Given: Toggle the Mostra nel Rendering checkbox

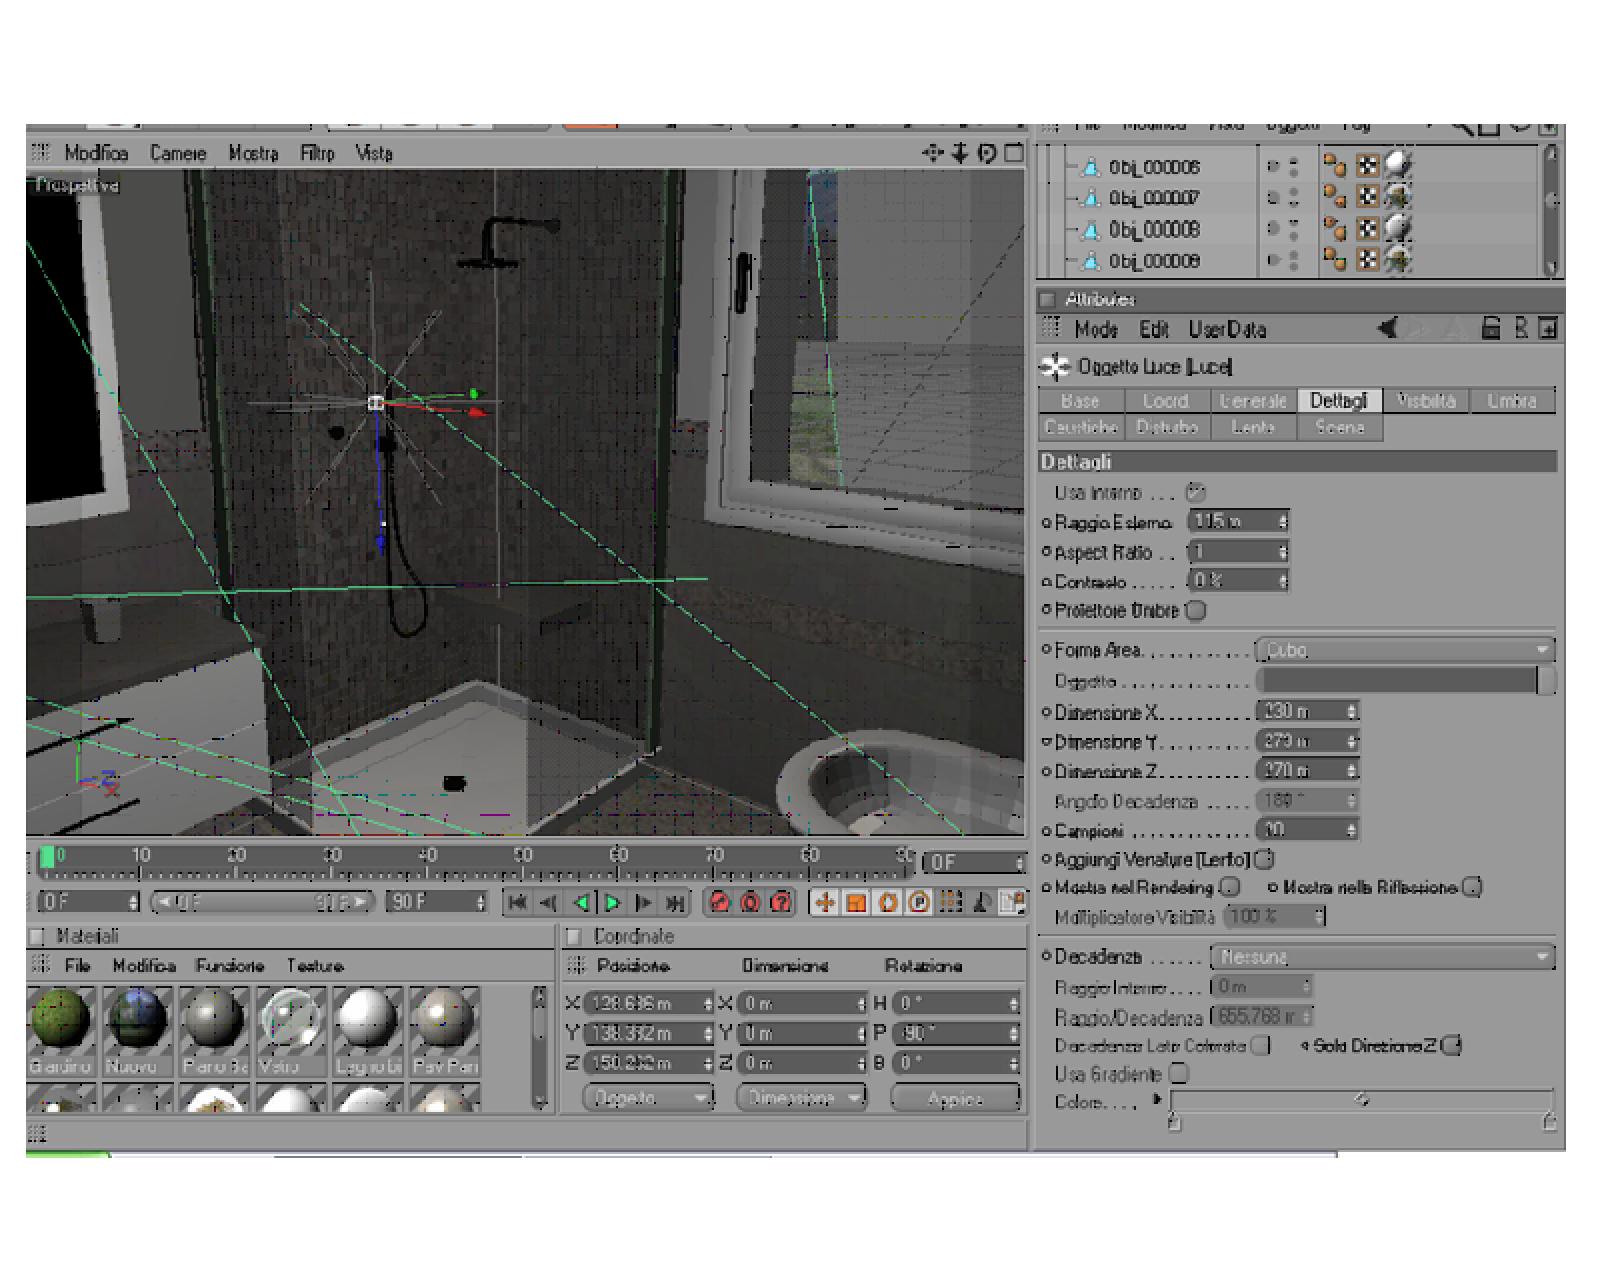Looking at the screenshot, I should (x=1230, y=887).
